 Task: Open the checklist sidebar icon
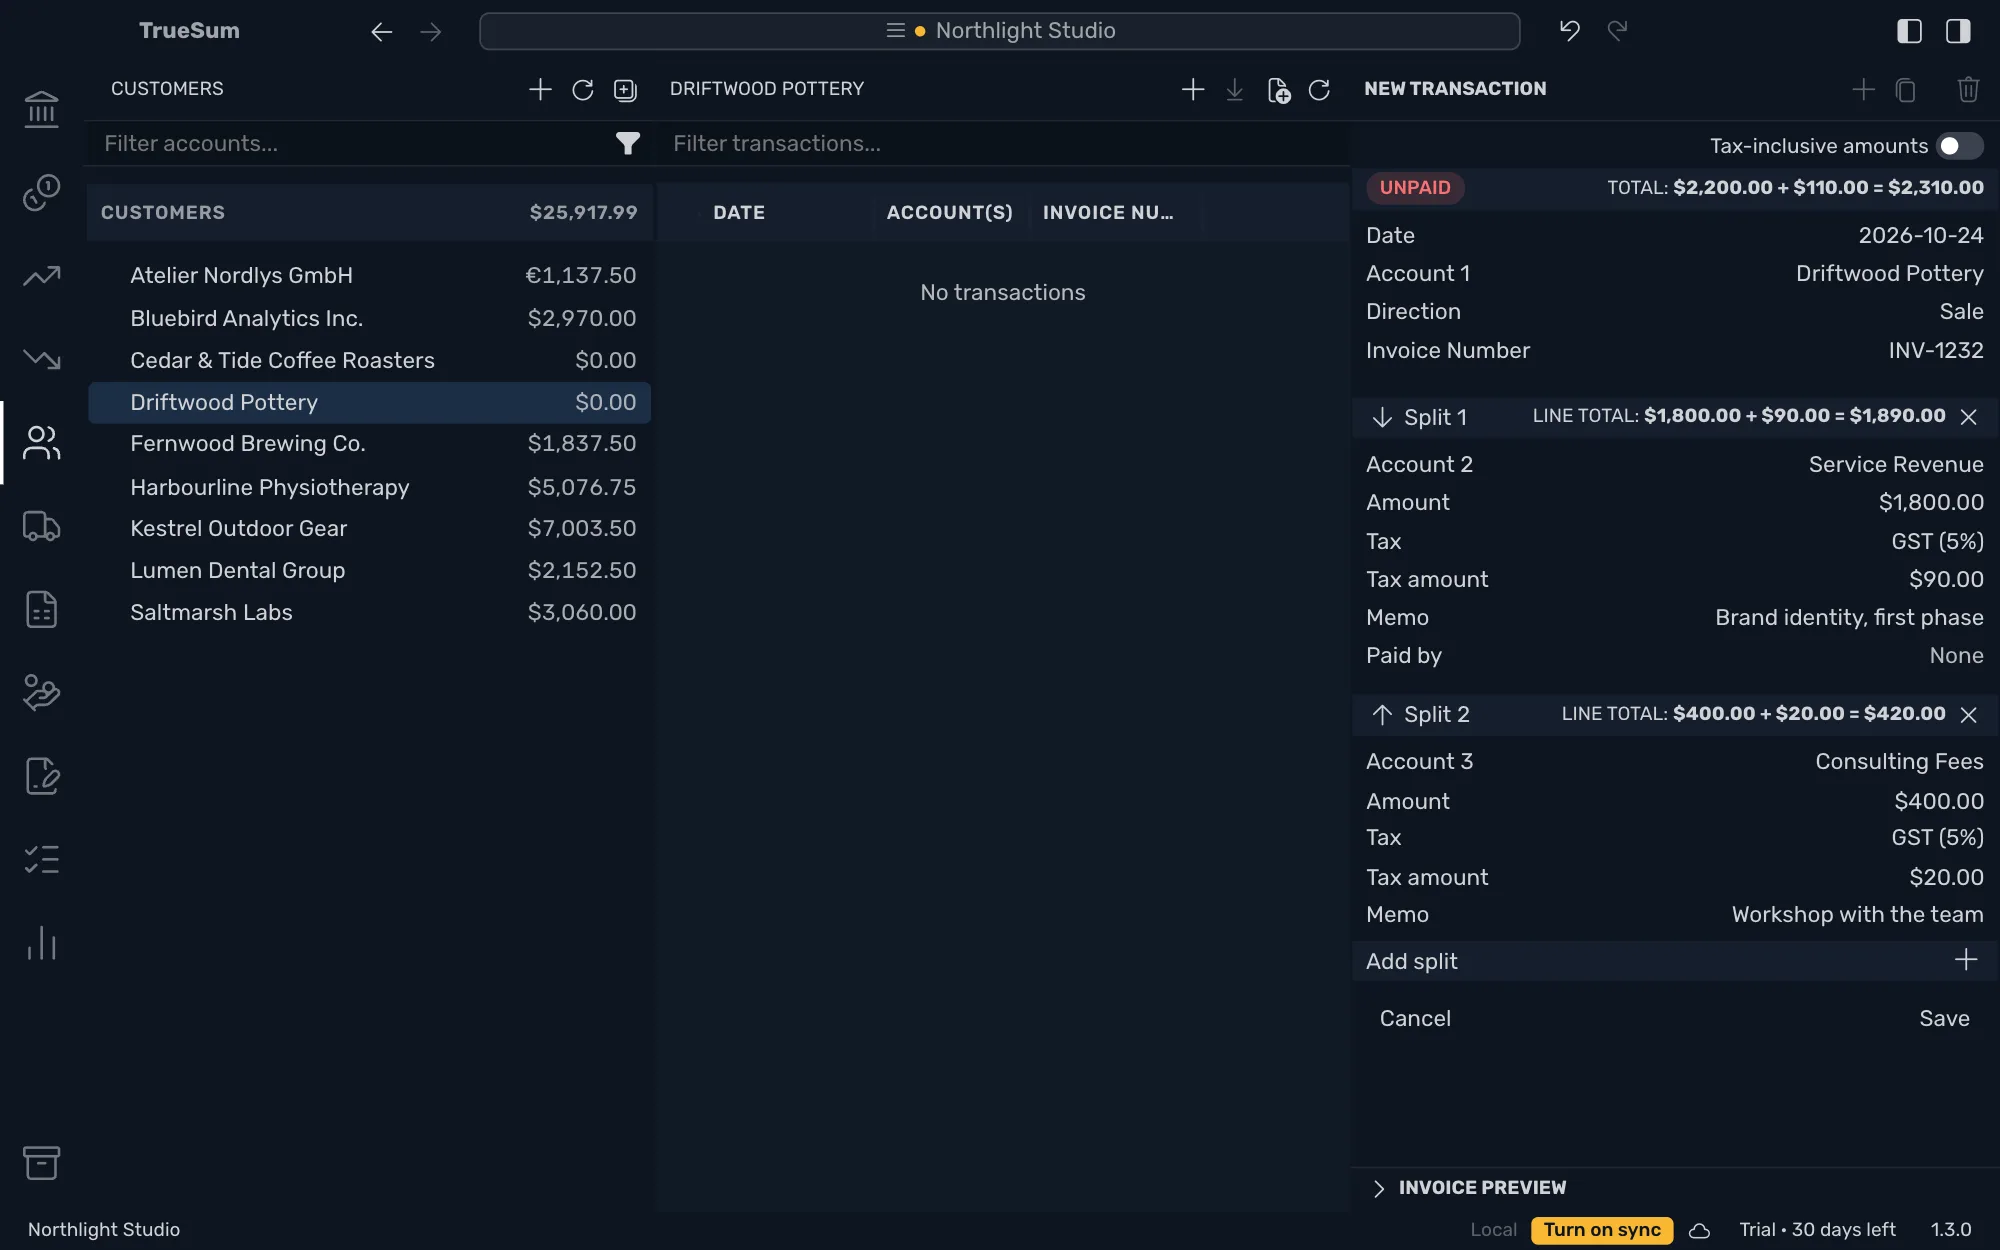[41, 859]
